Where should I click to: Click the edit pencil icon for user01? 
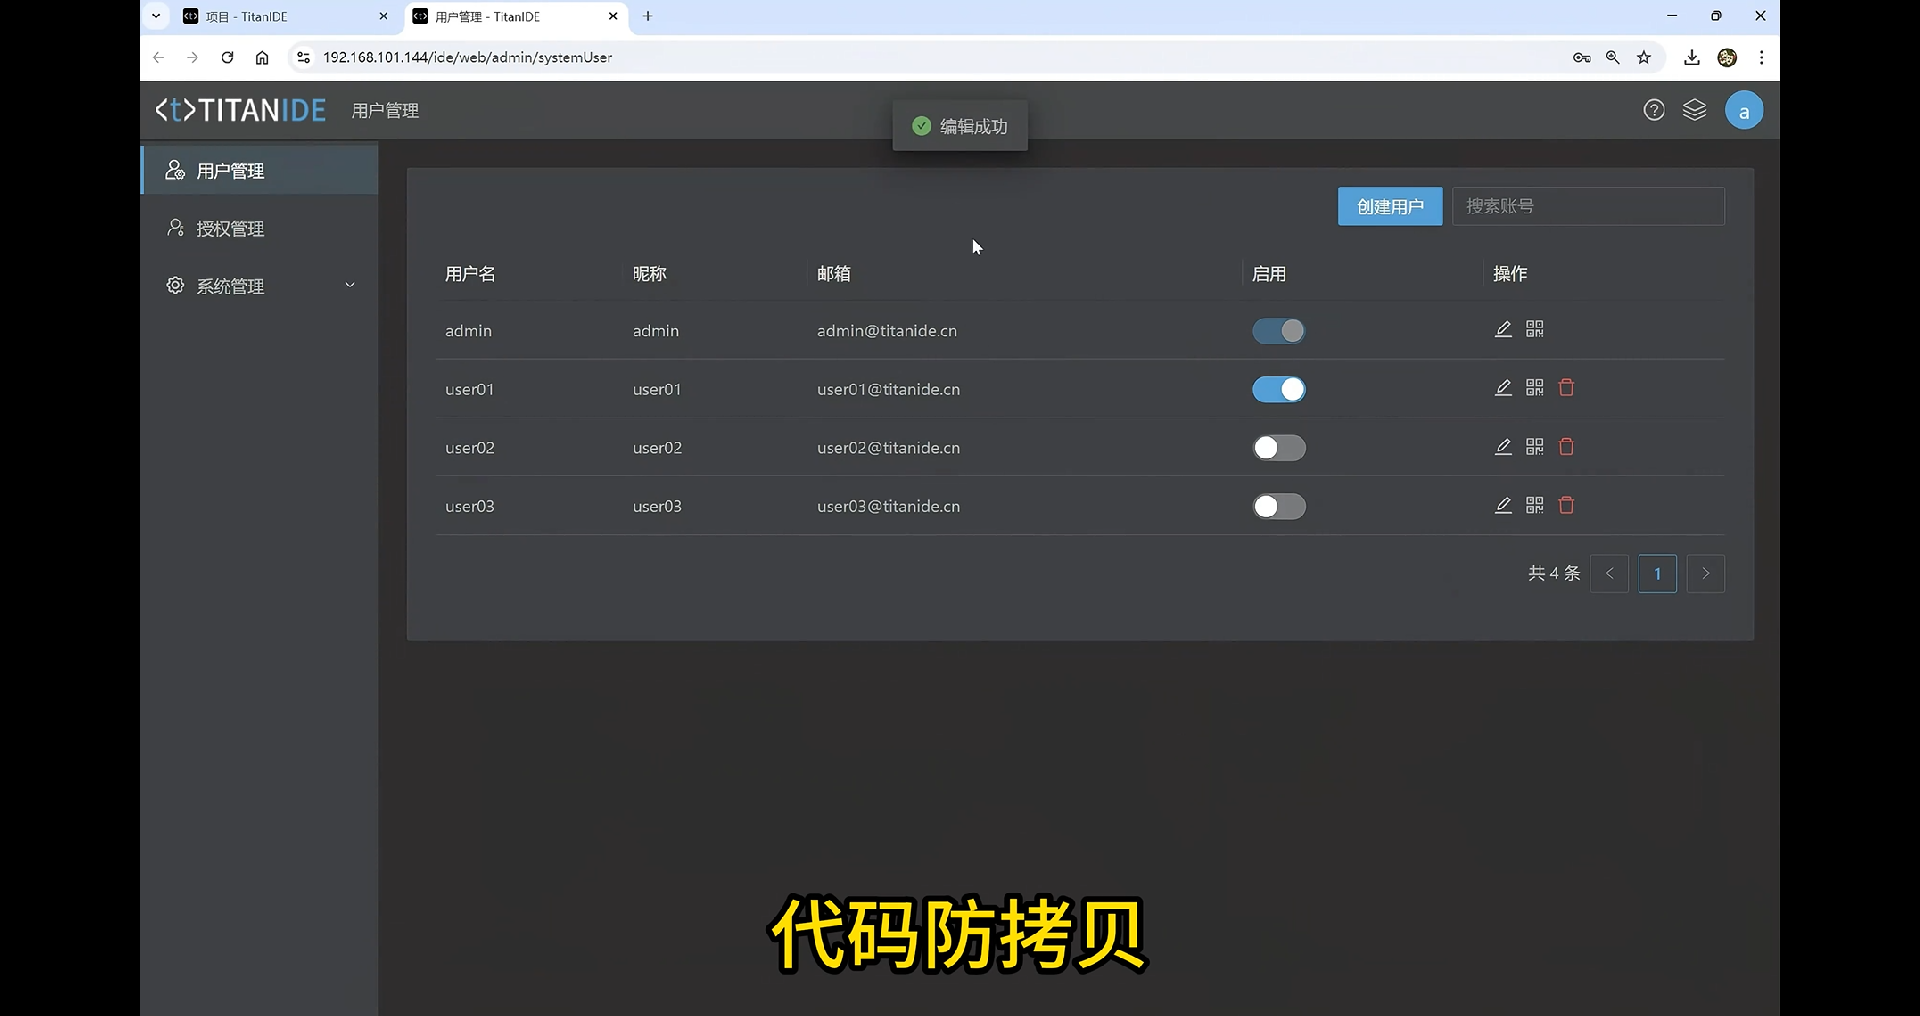(1503, 388)
